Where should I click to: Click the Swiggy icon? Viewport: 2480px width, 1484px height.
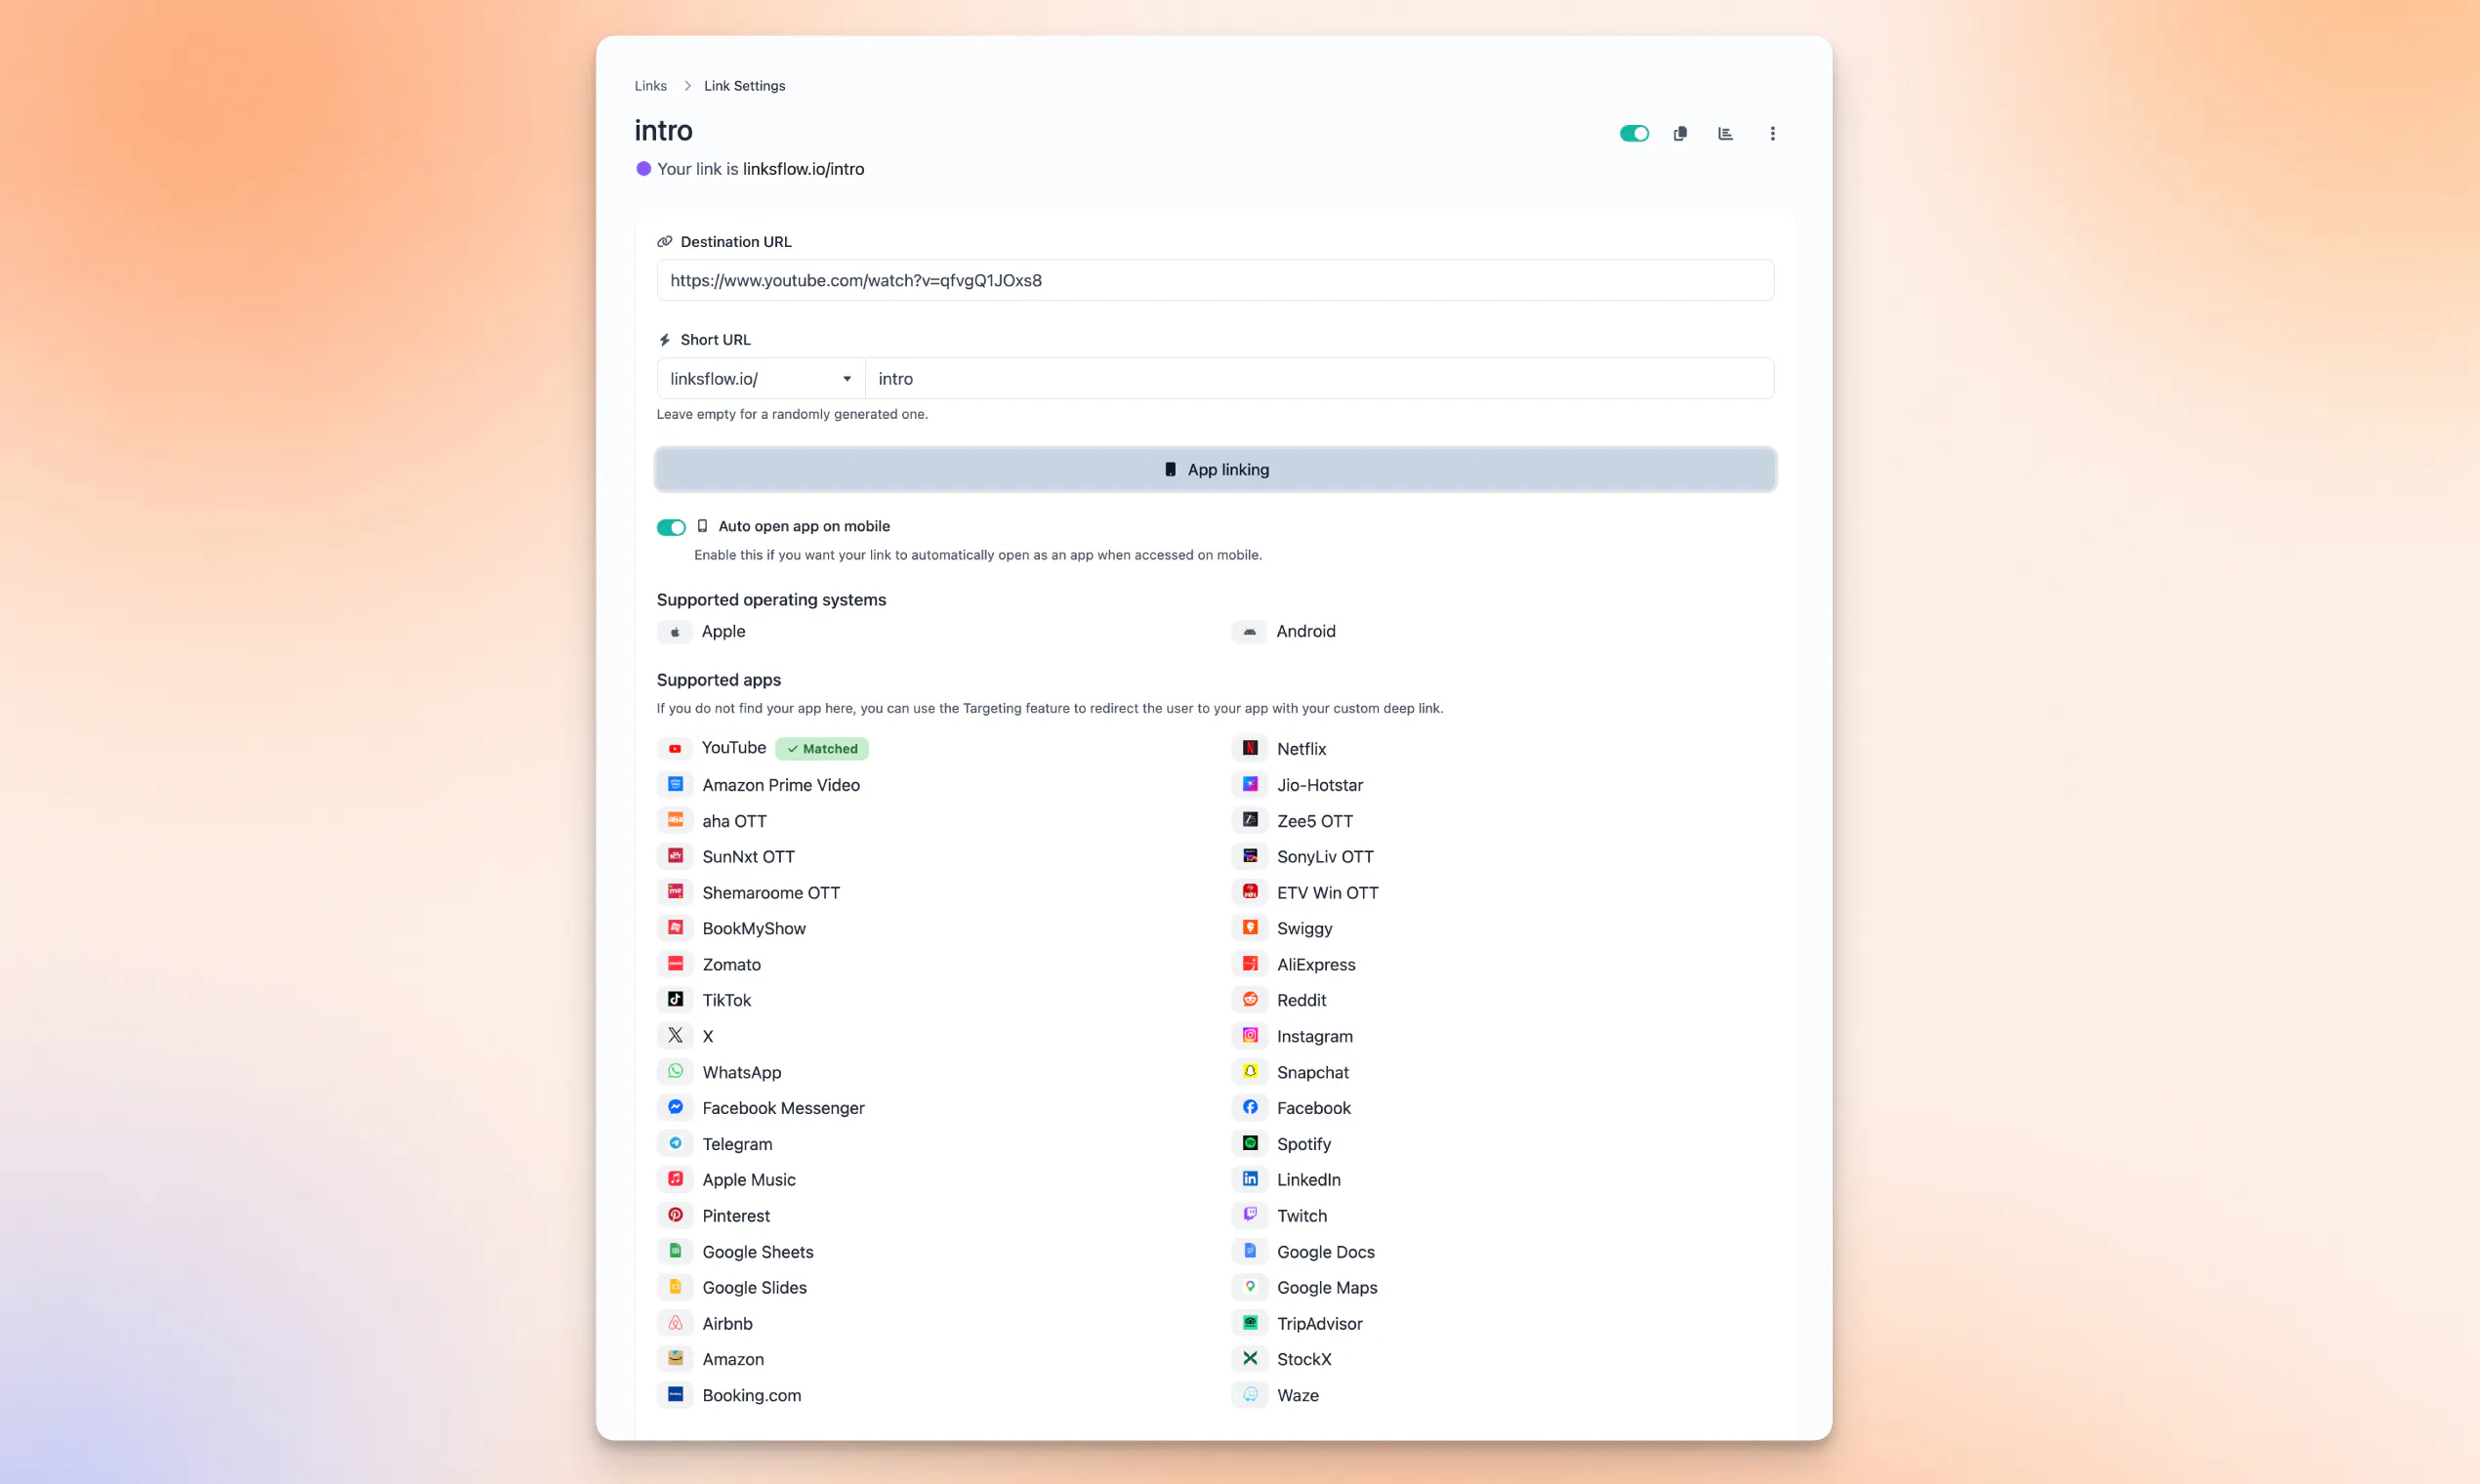[x=1250, y=929]
